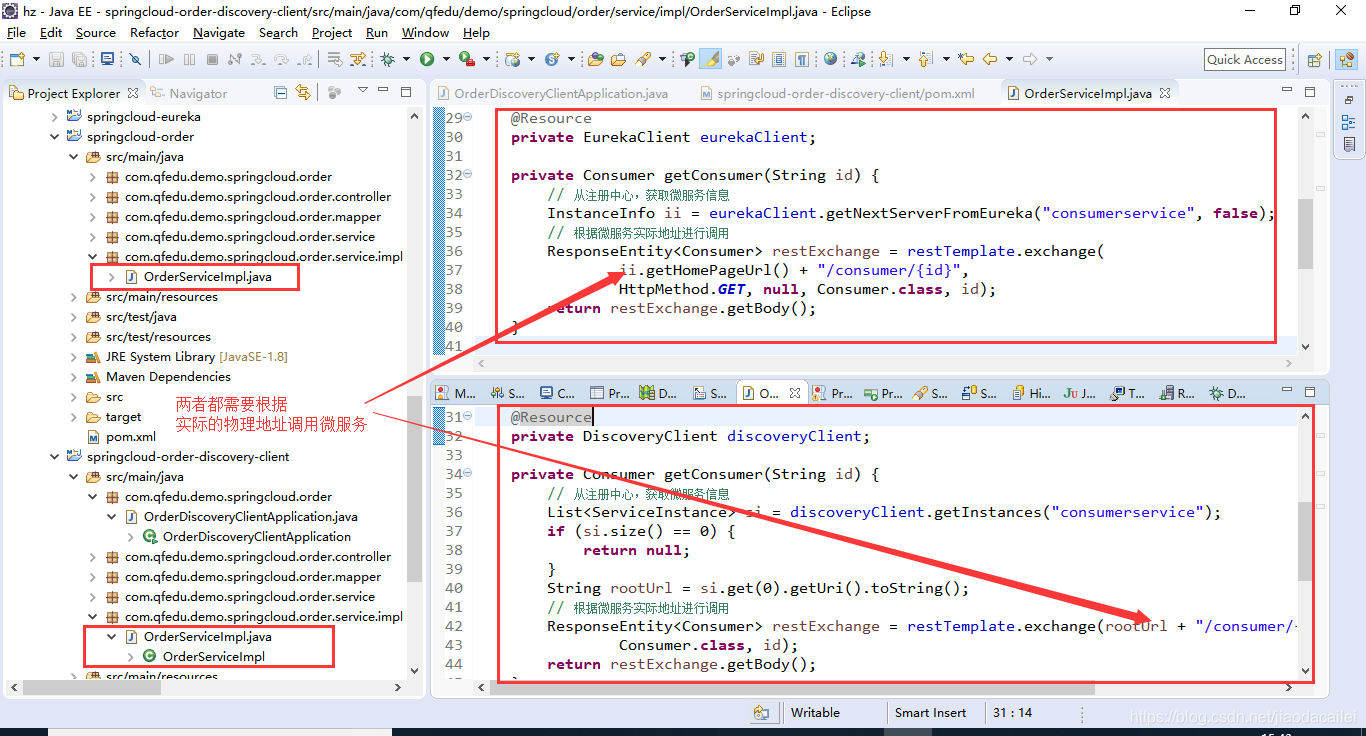
Task: Click the Open Web Browser globe icon
Action: point(830,59)
